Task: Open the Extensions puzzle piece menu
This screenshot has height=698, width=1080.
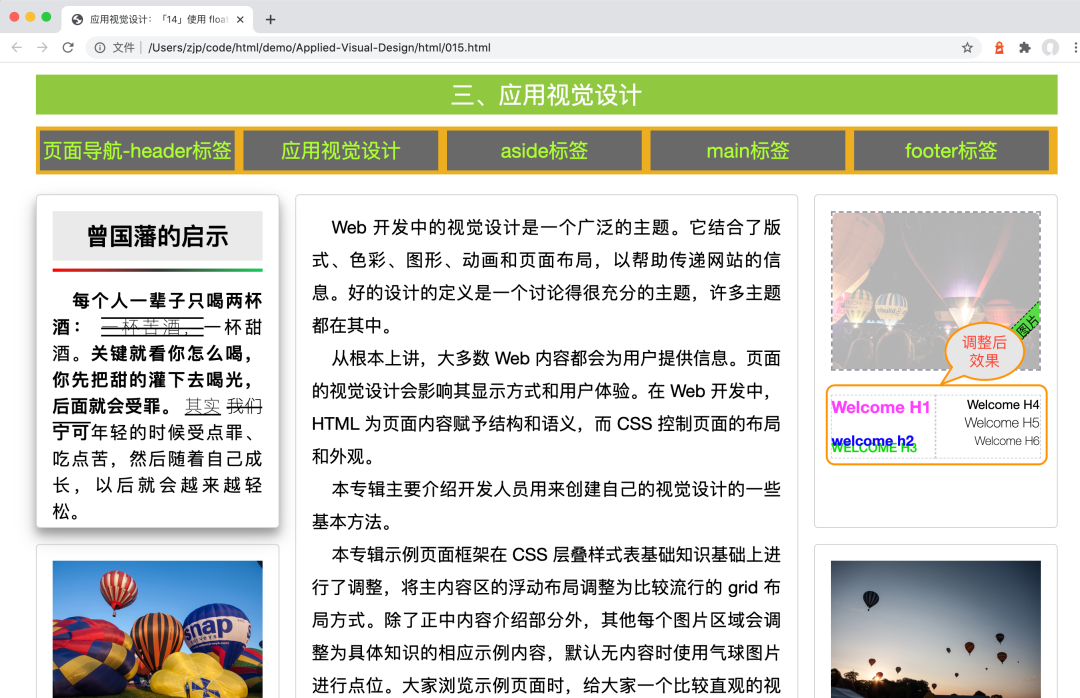Action: [1025, 48]
